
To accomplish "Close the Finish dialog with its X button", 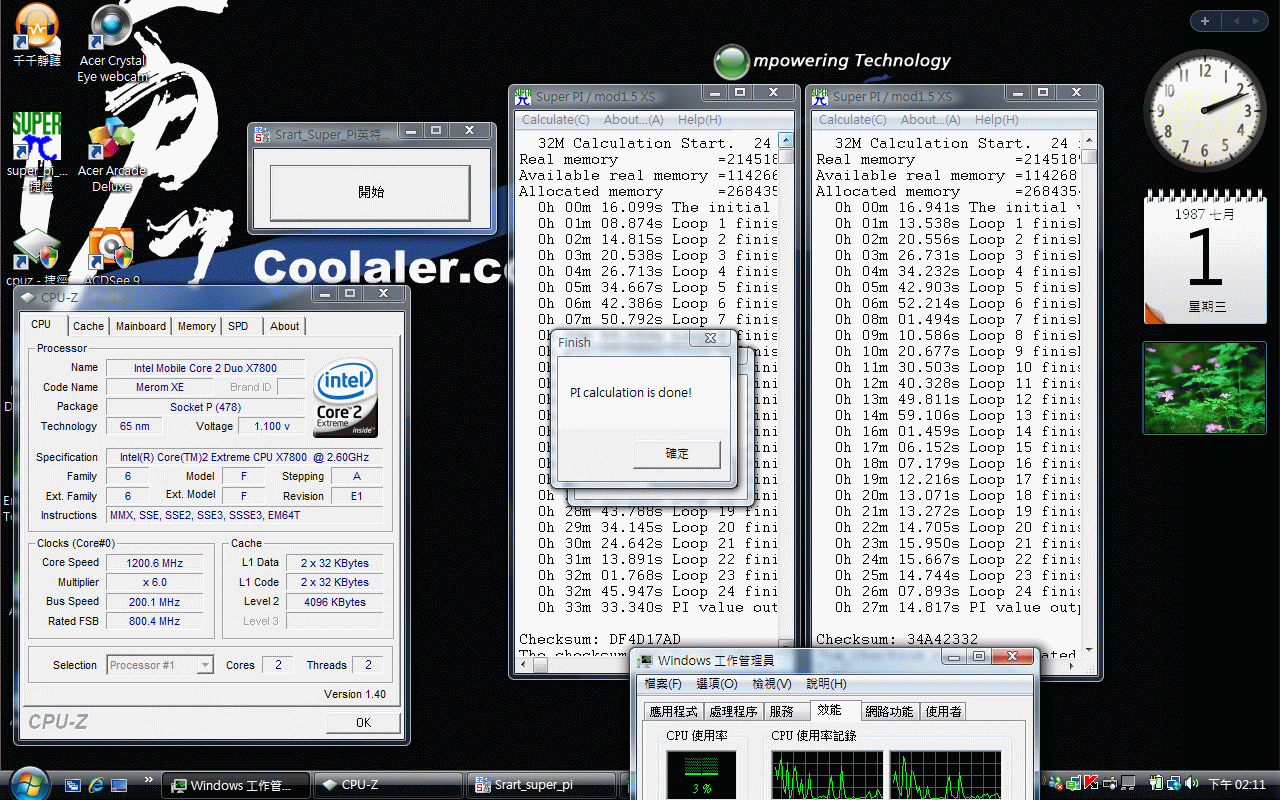I will 710,339.
